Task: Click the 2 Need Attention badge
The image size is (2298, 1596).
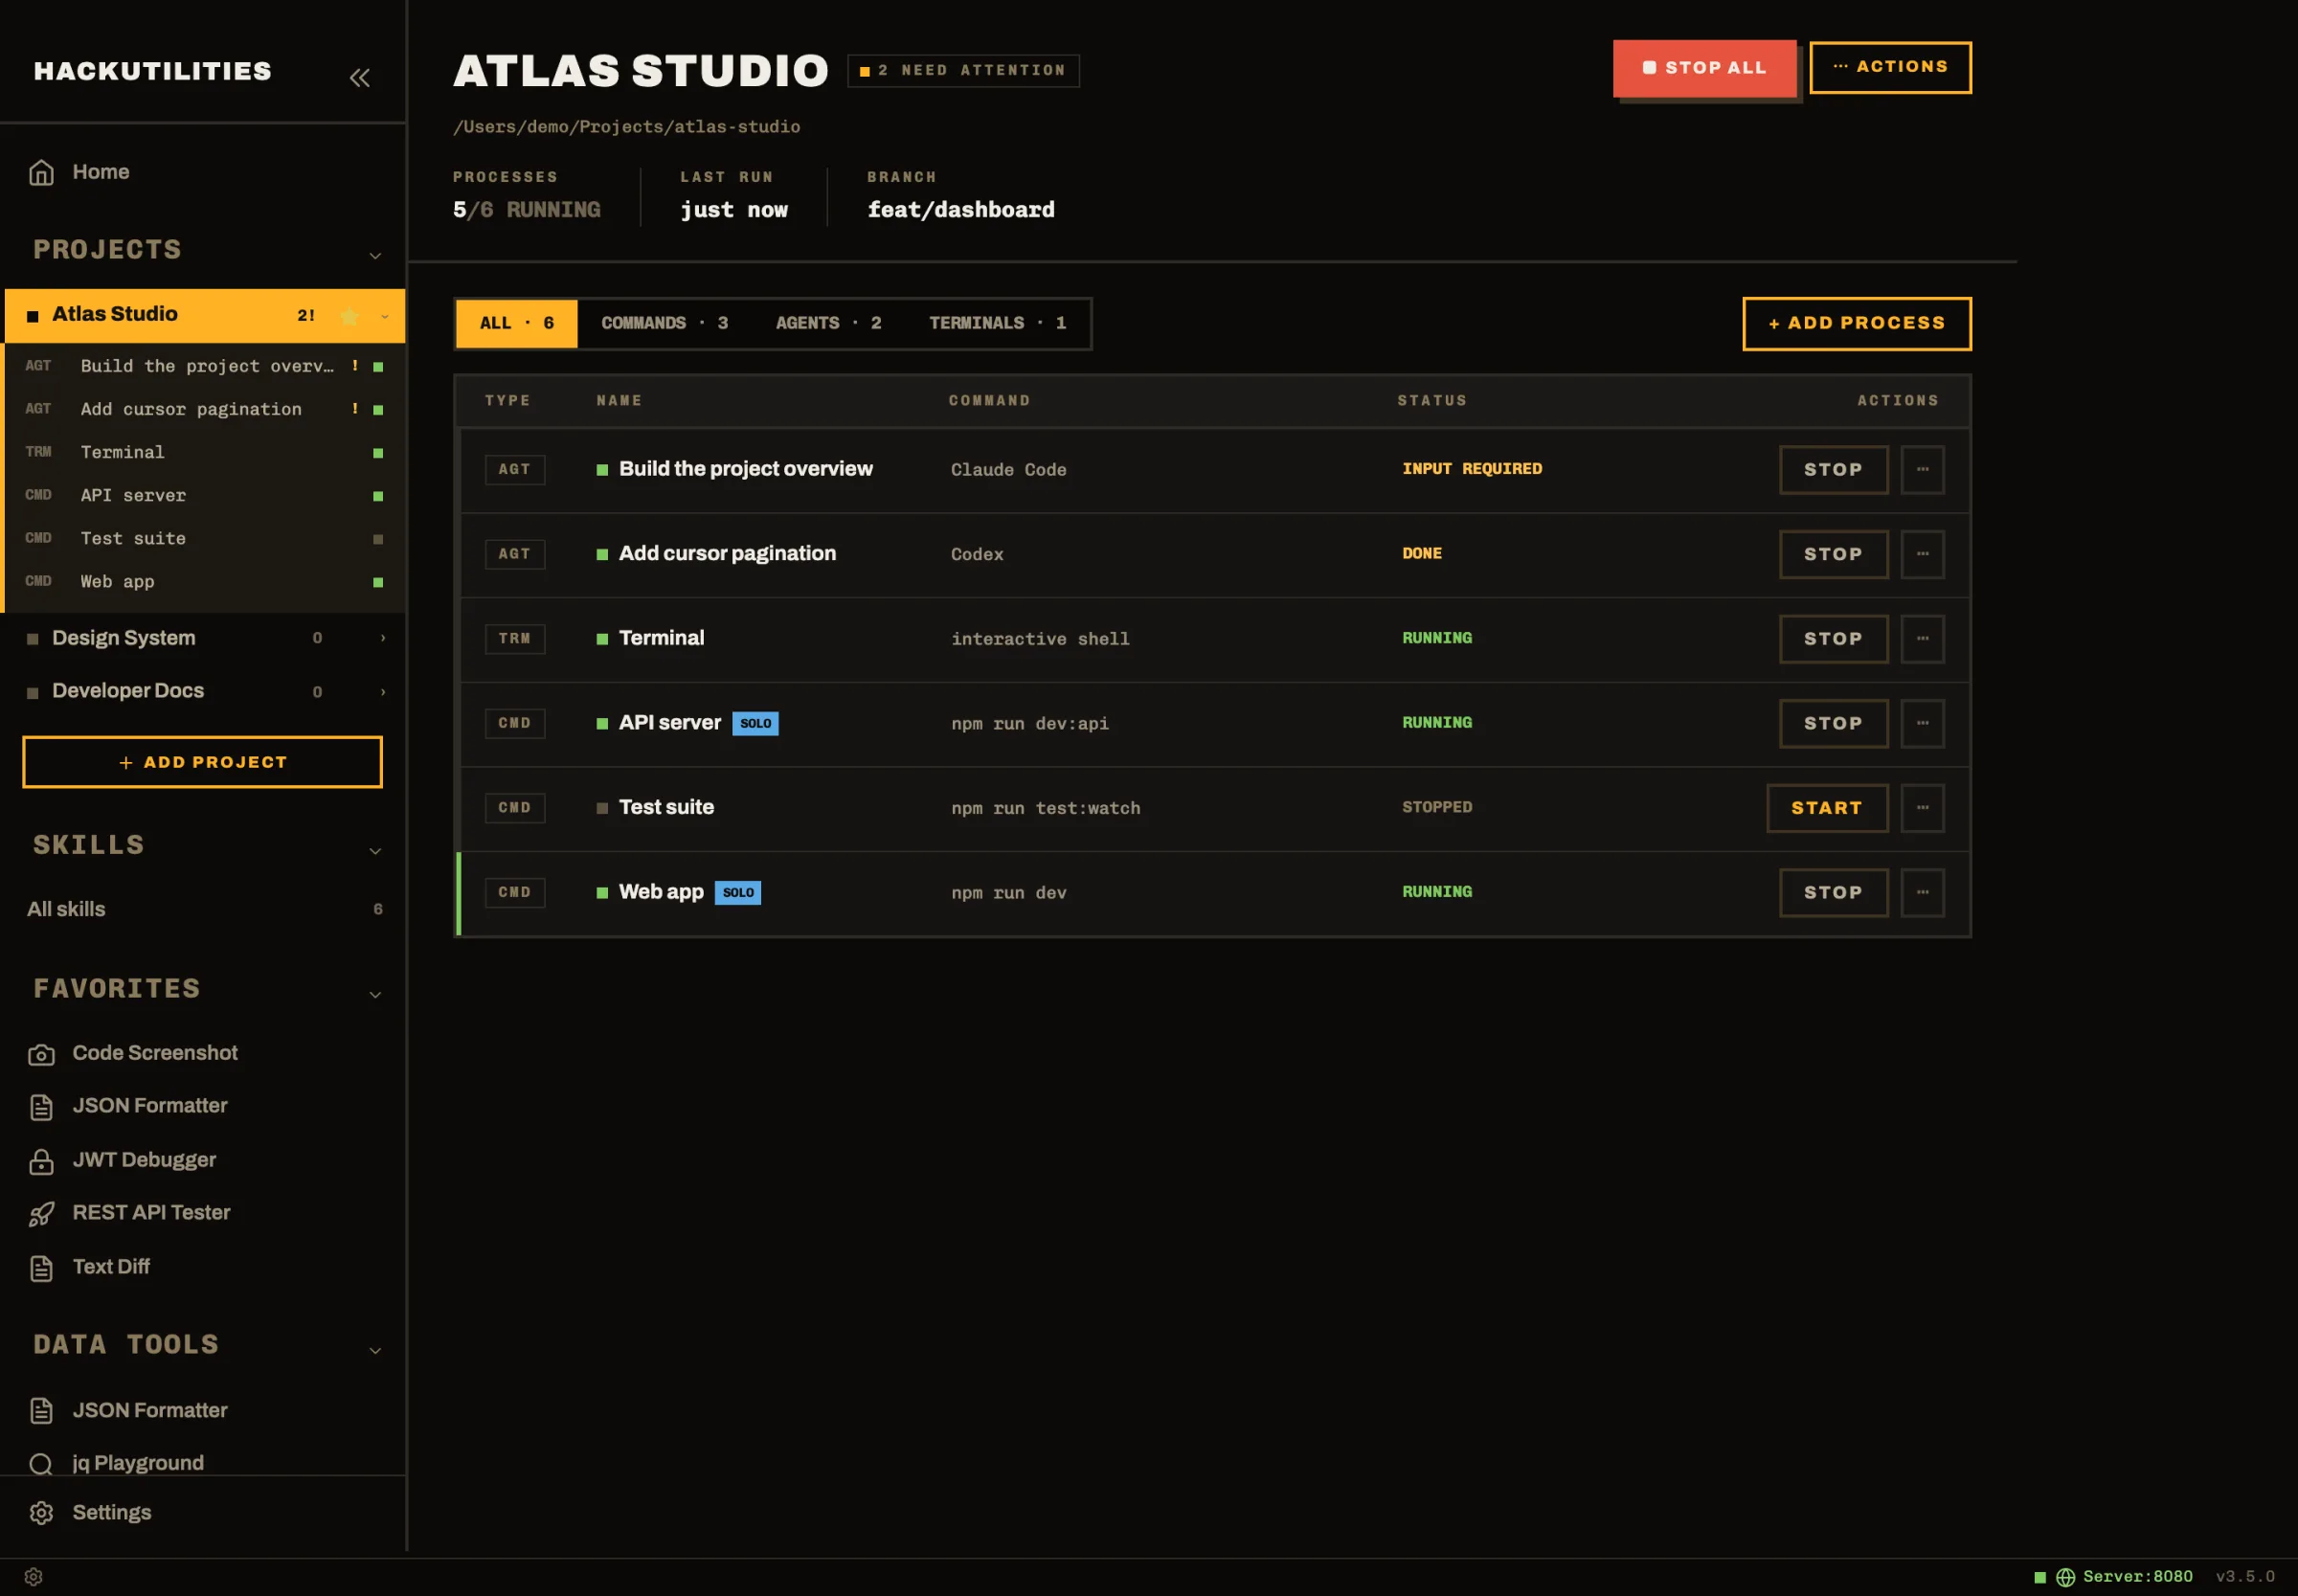Action: pyautogui.click(x=963, y=70)
